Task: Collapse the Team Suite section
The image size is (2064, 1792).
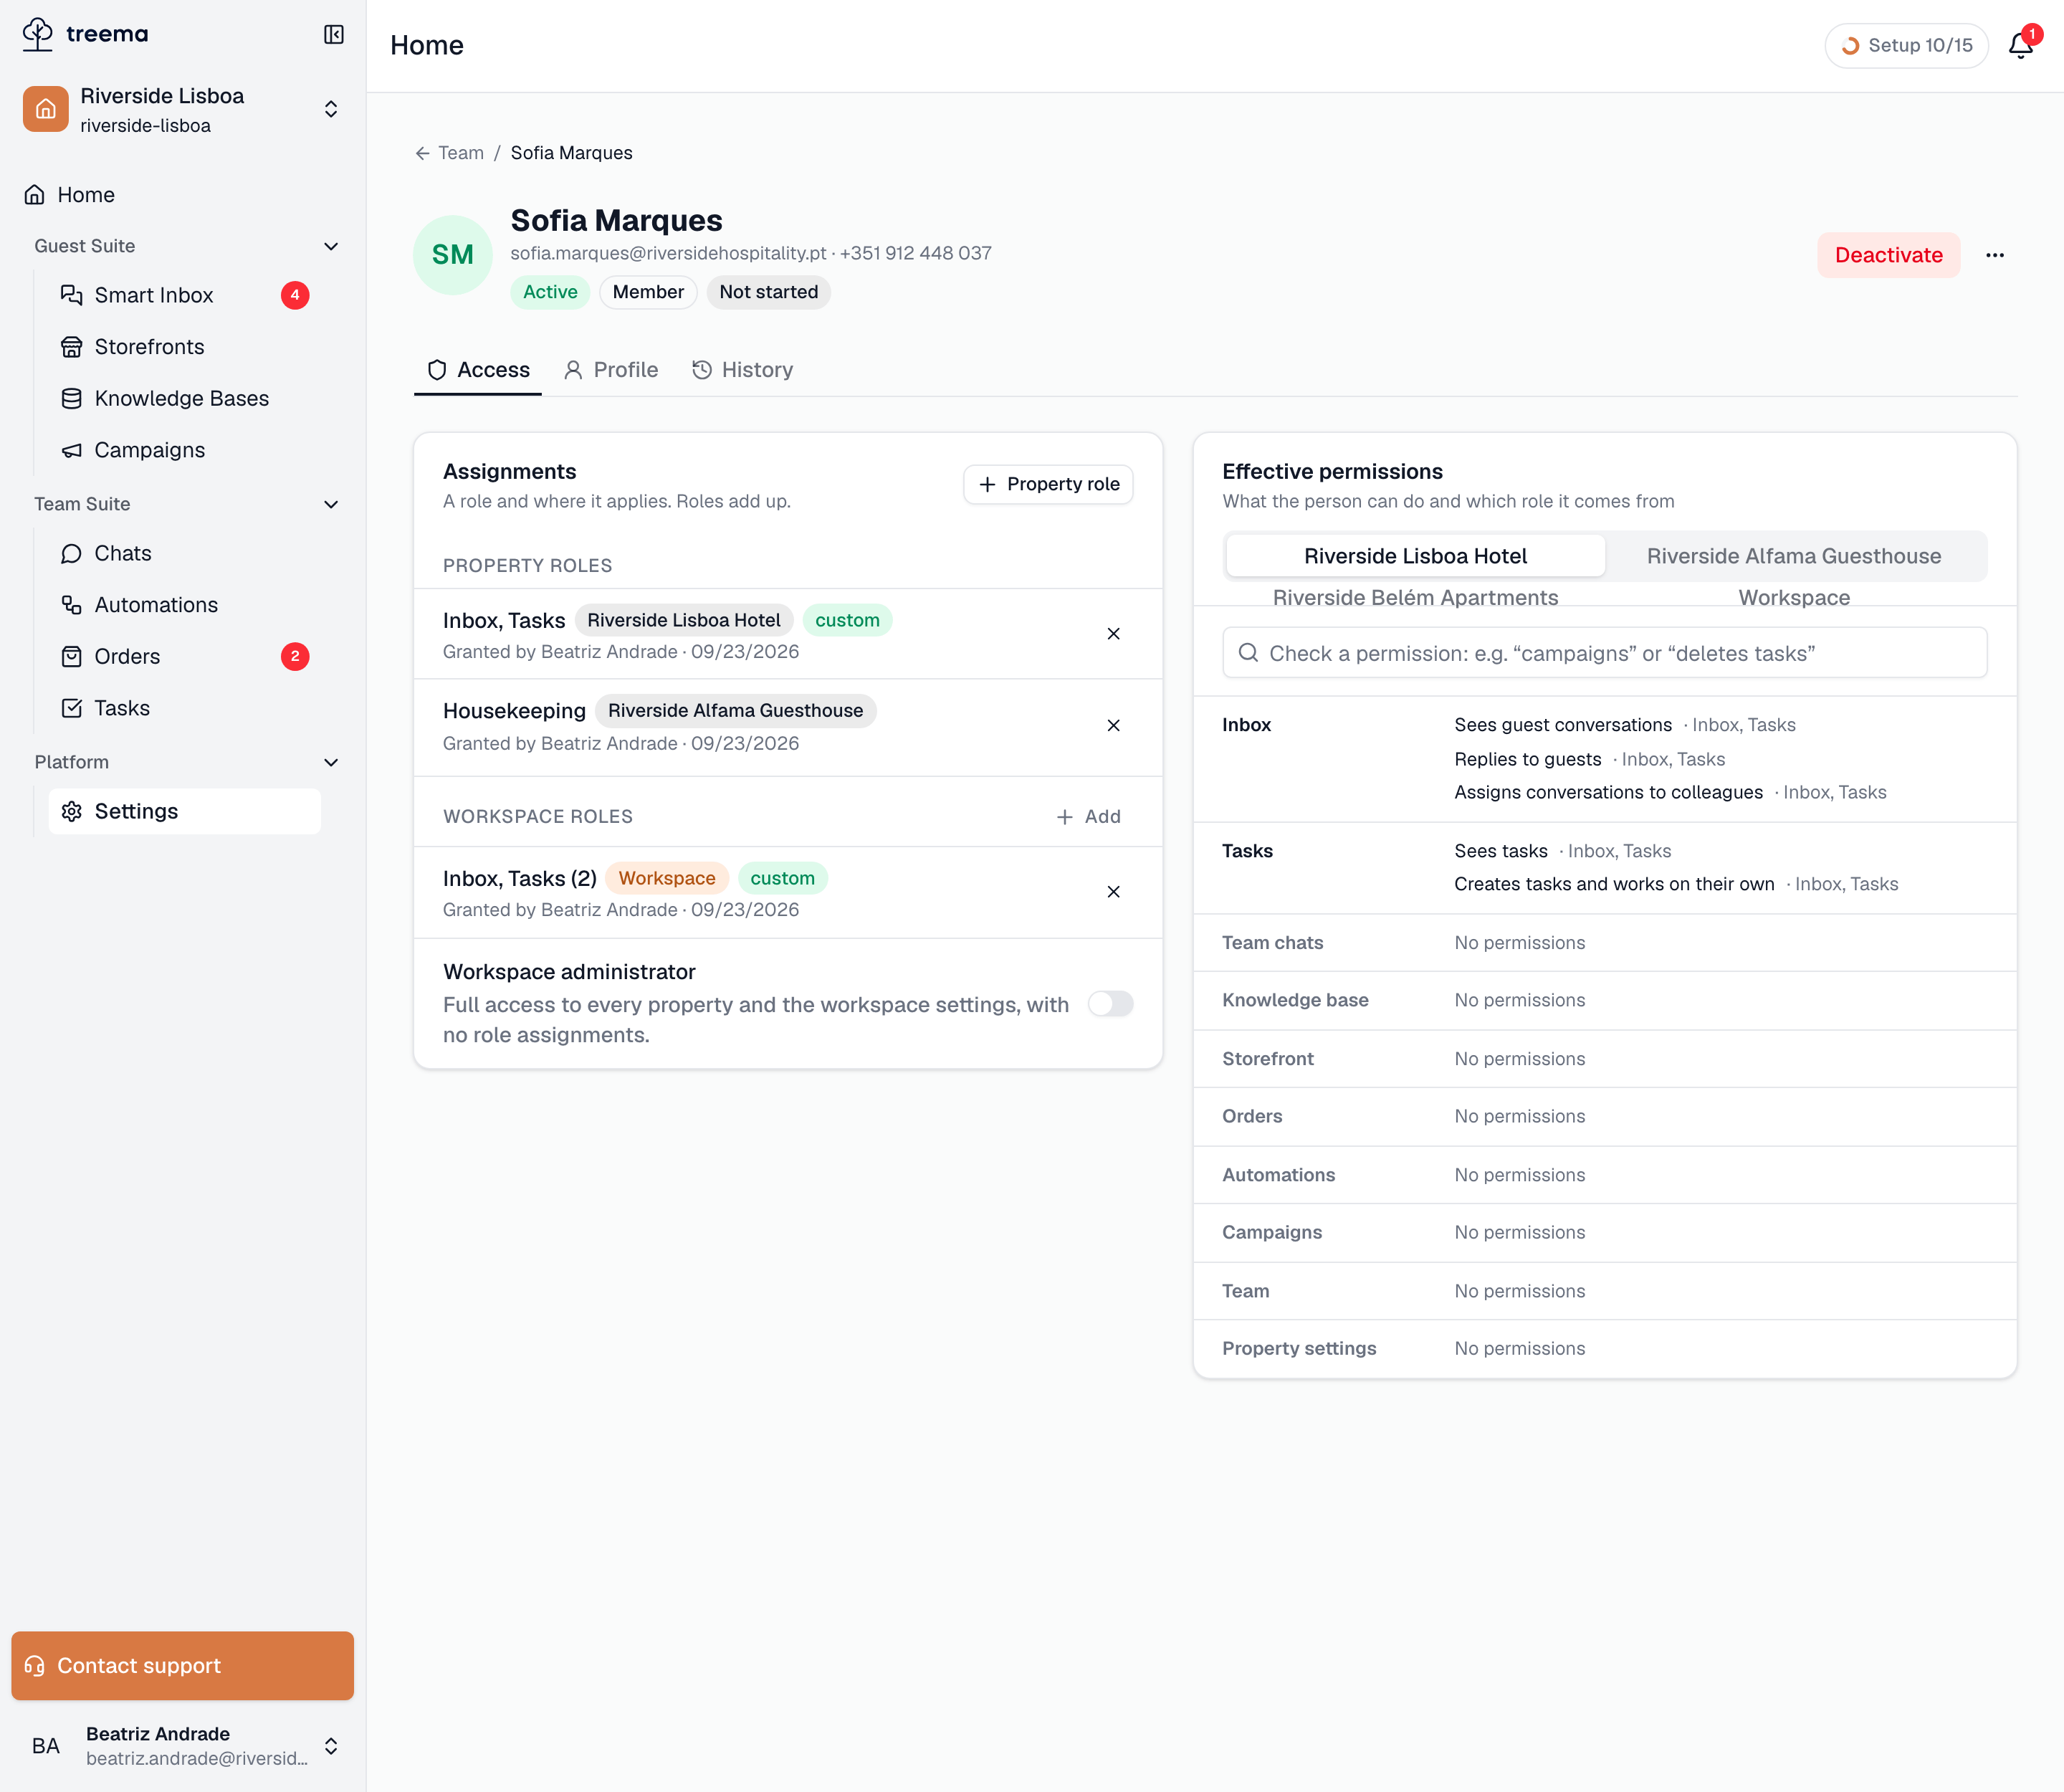Action: [331, 504]
